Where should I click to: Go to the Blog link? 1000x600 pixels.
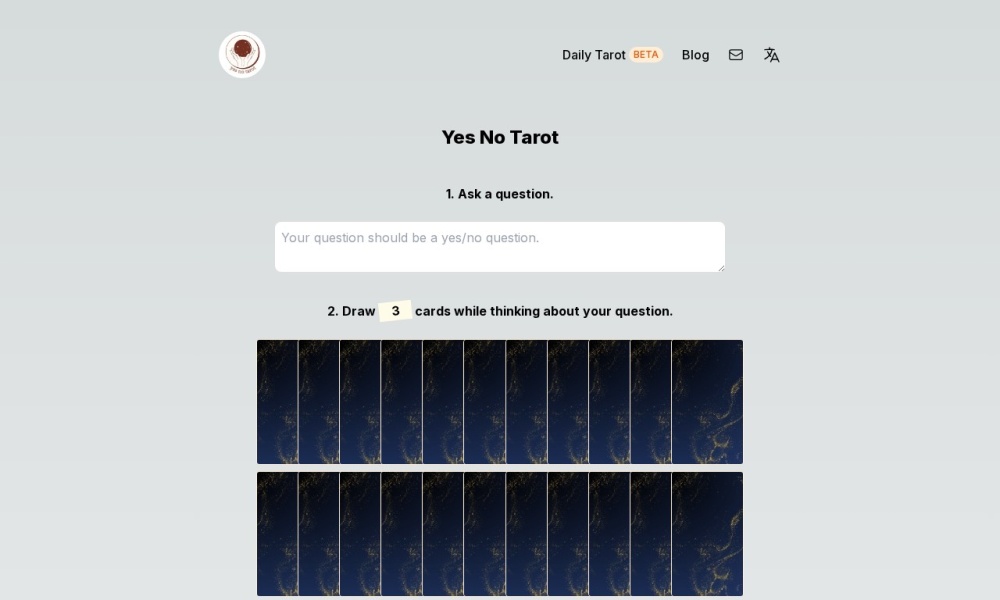point(695,55)
